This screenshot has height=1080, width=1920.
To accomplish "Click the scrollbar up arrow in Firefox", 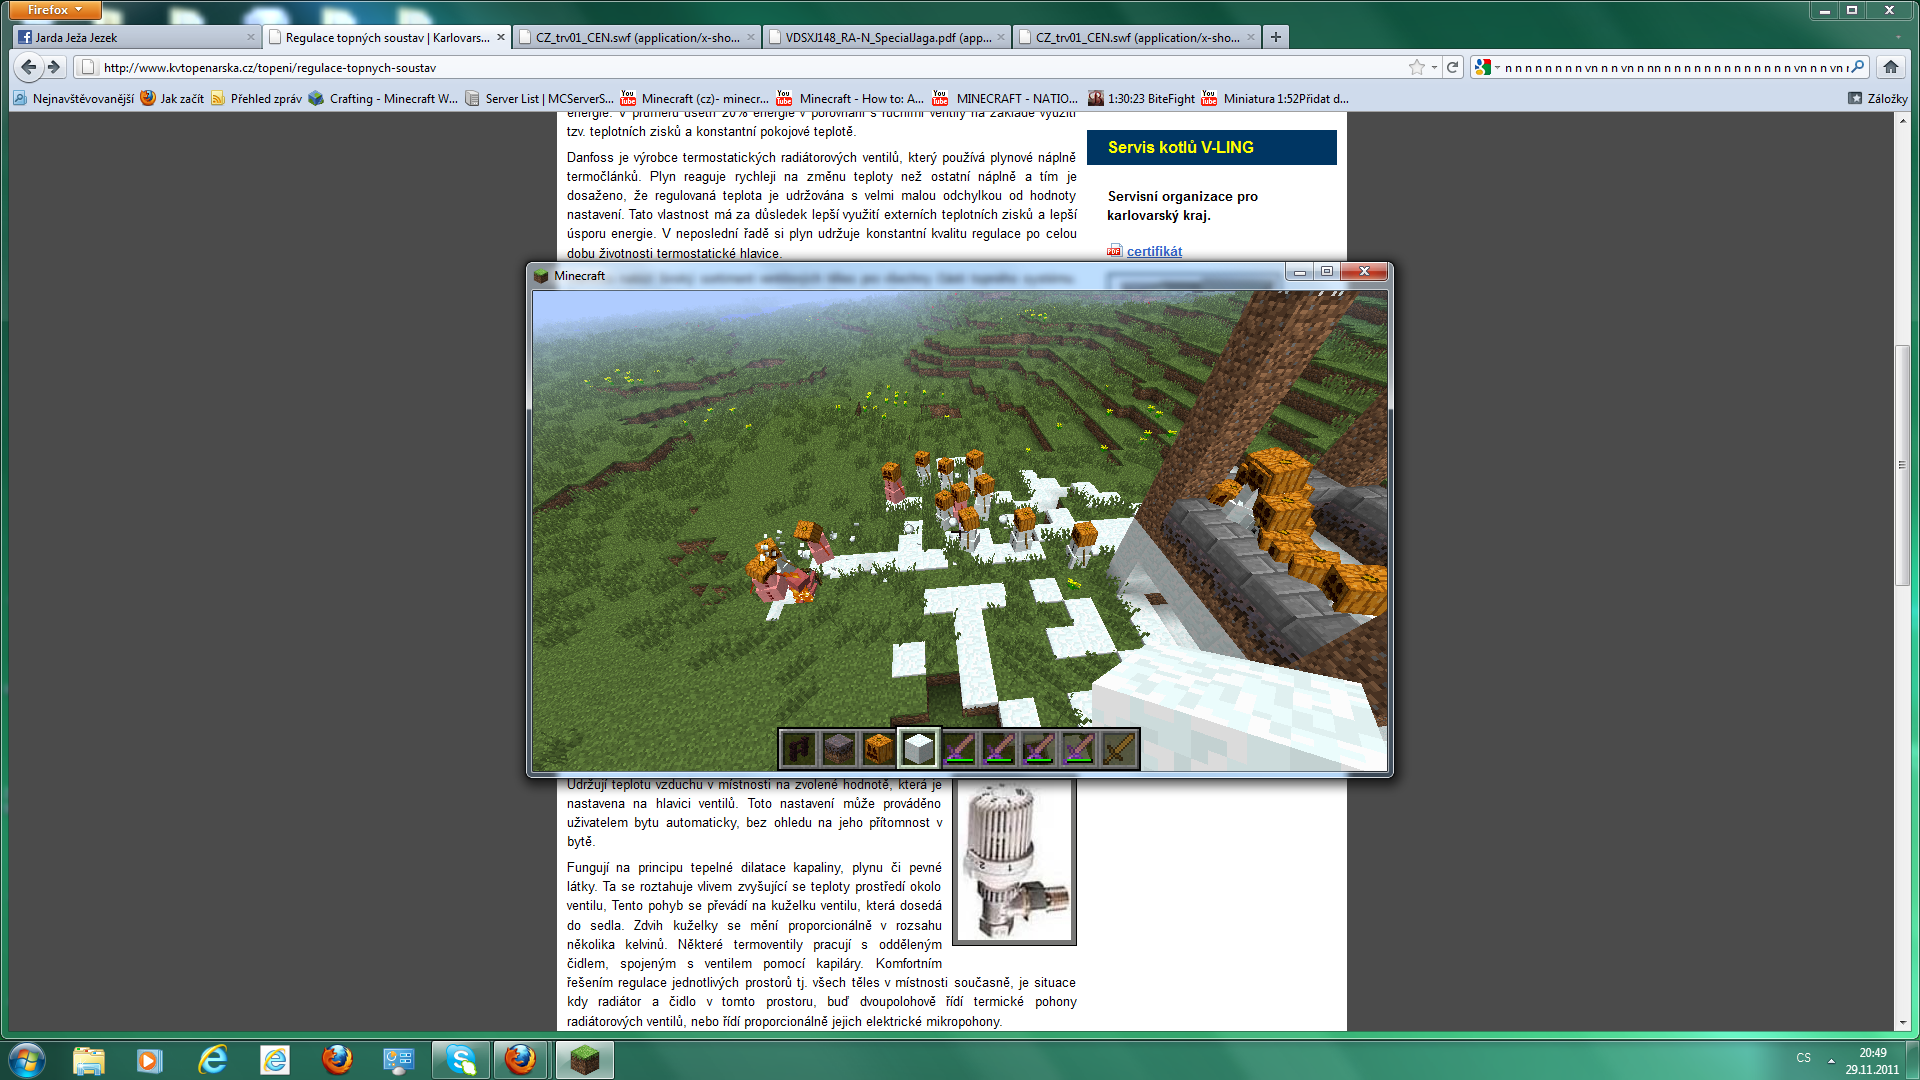I will click(1902, 120).
